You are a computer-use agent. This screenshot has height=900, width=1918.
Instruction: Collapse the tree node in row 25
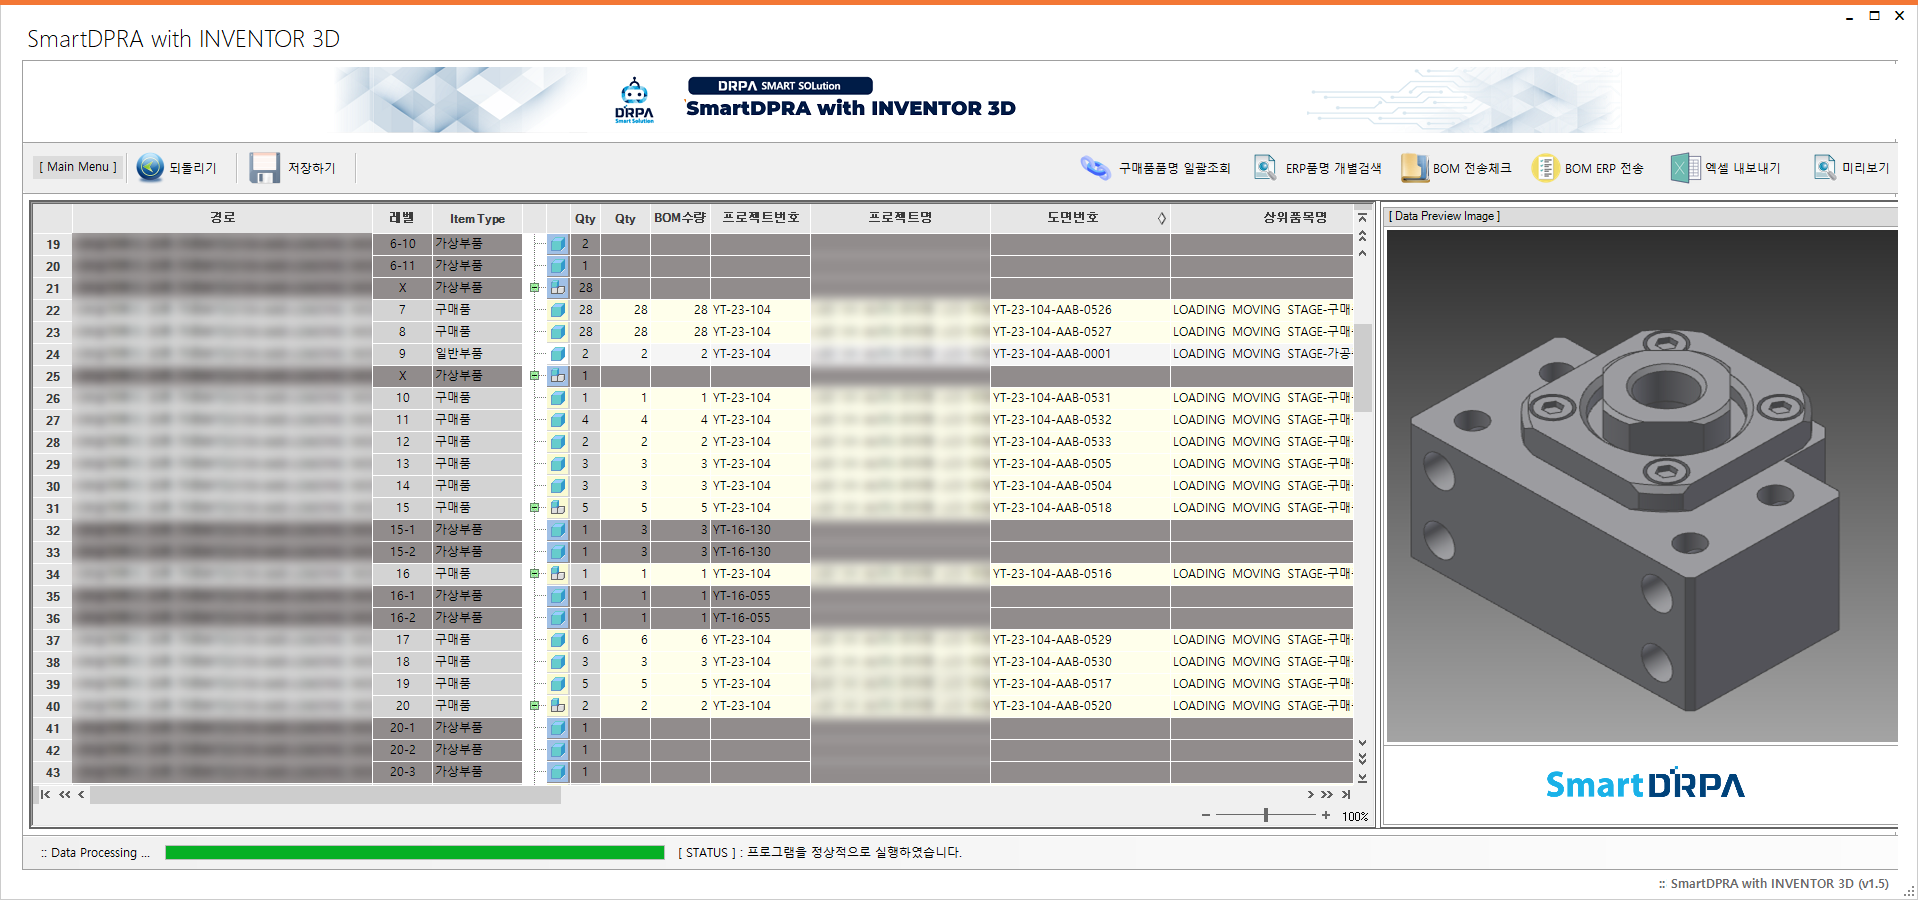(535, 376)
